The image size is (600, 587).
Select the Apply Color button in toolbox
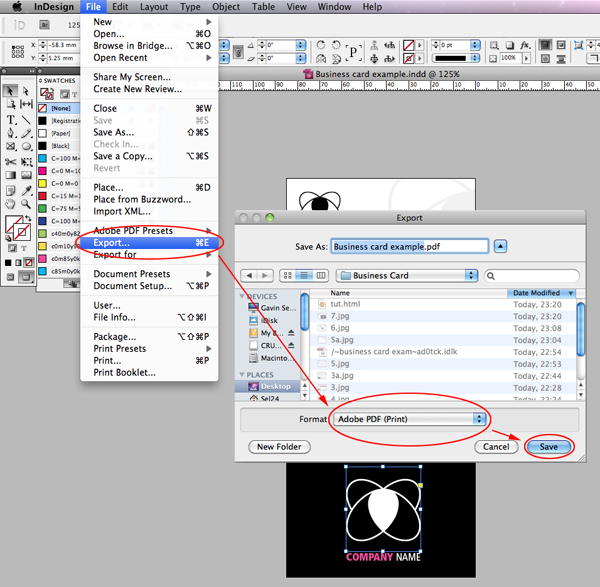coord(8,263)
